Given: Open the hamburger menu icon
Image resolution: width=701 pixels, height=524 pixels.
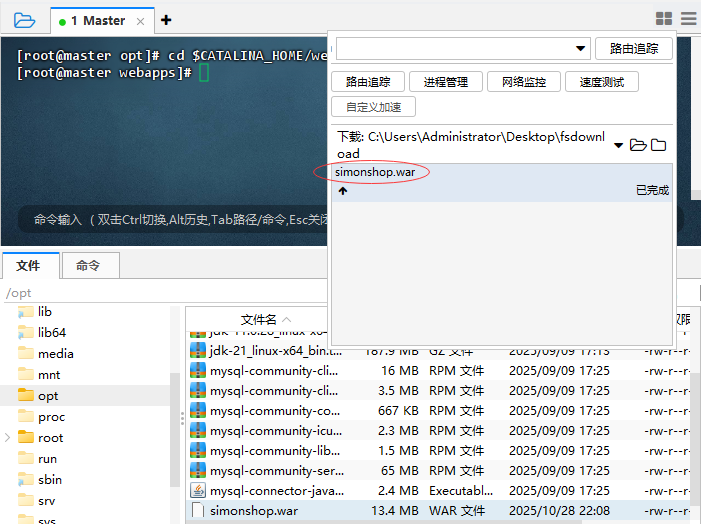Looking at the screenshot, I should (689, 19).
